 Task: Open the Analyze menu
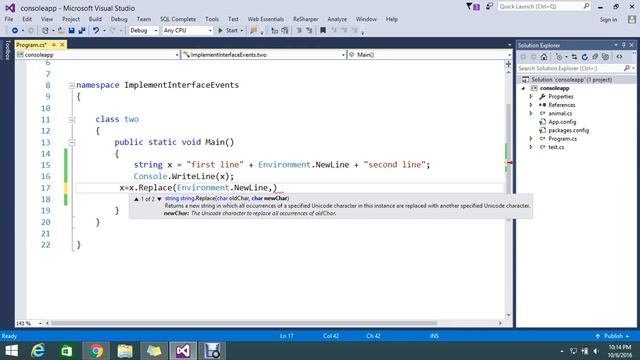(x=337, y=19)
